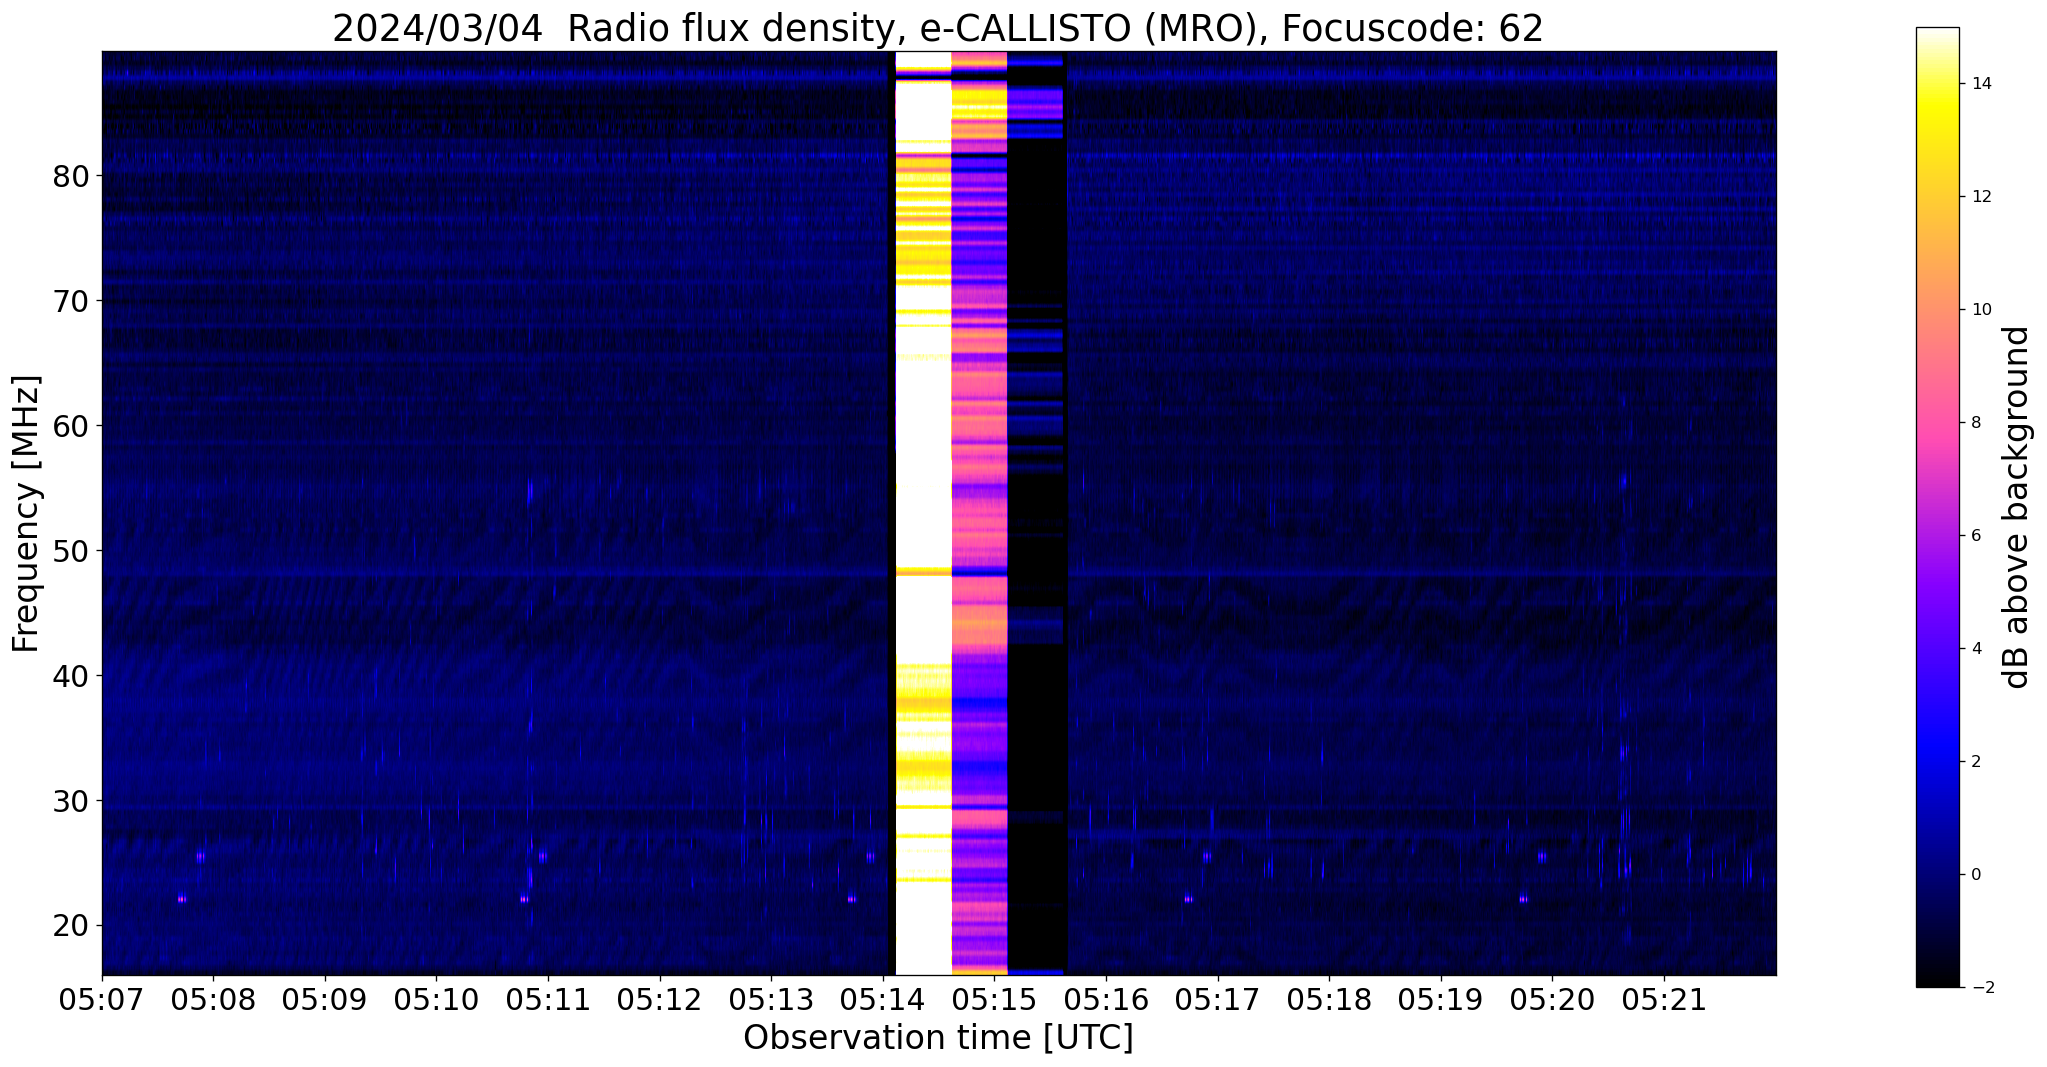The width and height of the screenshot is (2047, 1067).
Task: Click the 05:14 time tick label
Action: tap(883, 1000)
